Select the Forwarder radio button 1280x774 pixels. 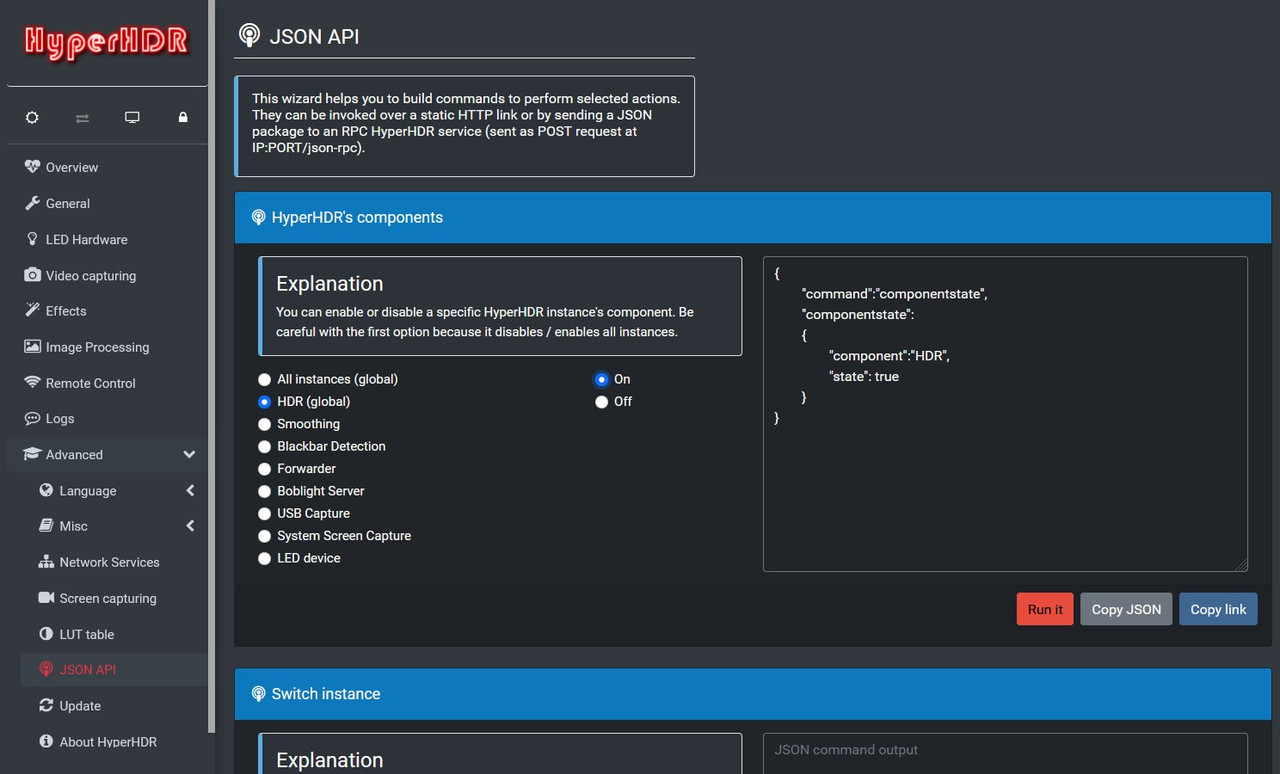pyautogui.click(x=265, y=469)
